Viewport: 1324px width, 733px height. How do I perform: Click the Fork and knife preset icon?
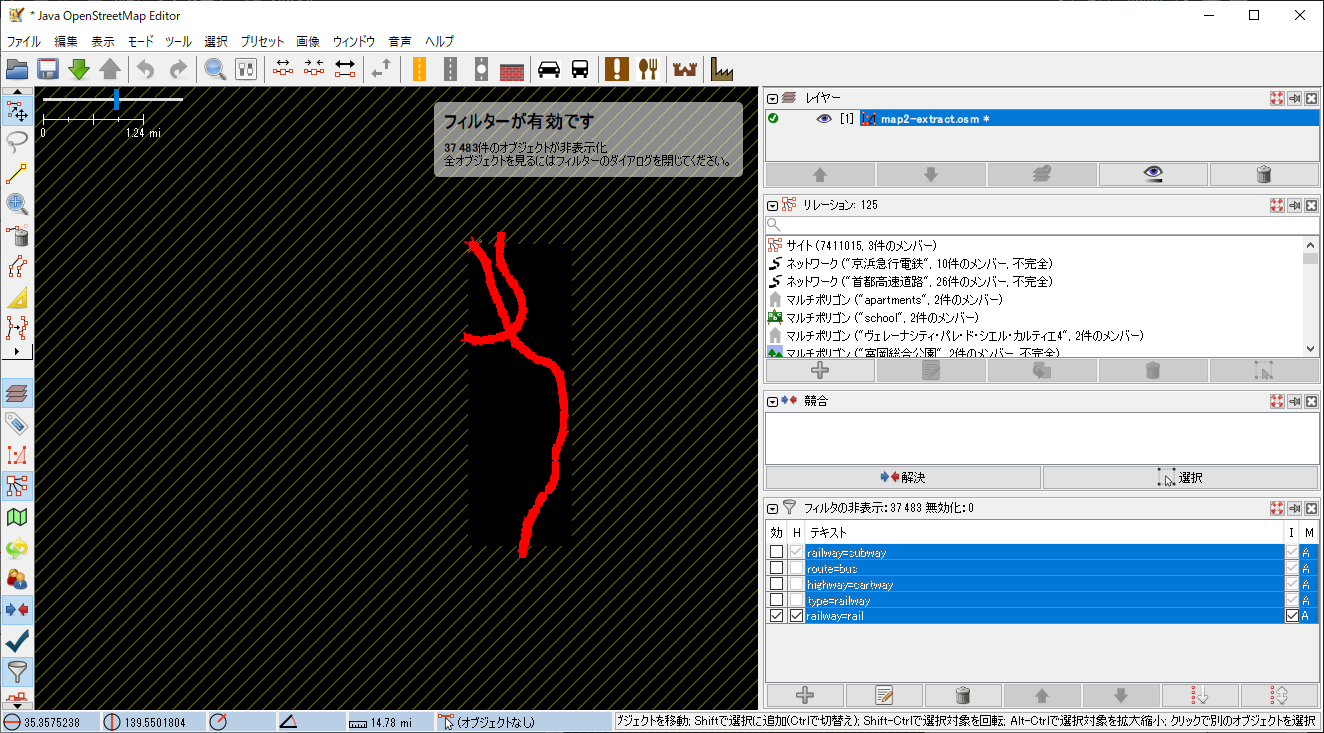click(649, 69)
